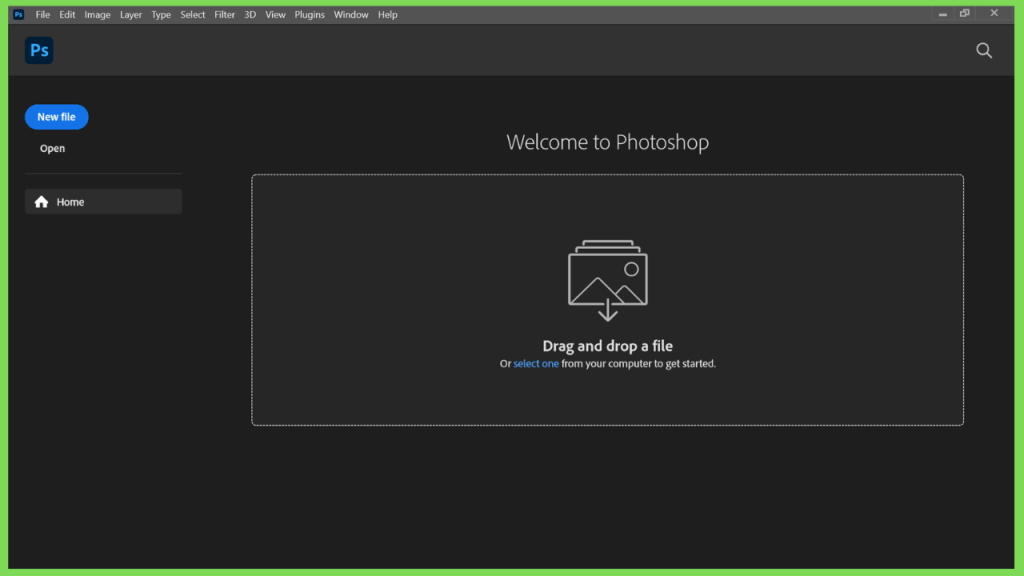
Task: Open the Type menu
Action: (161, 14)
